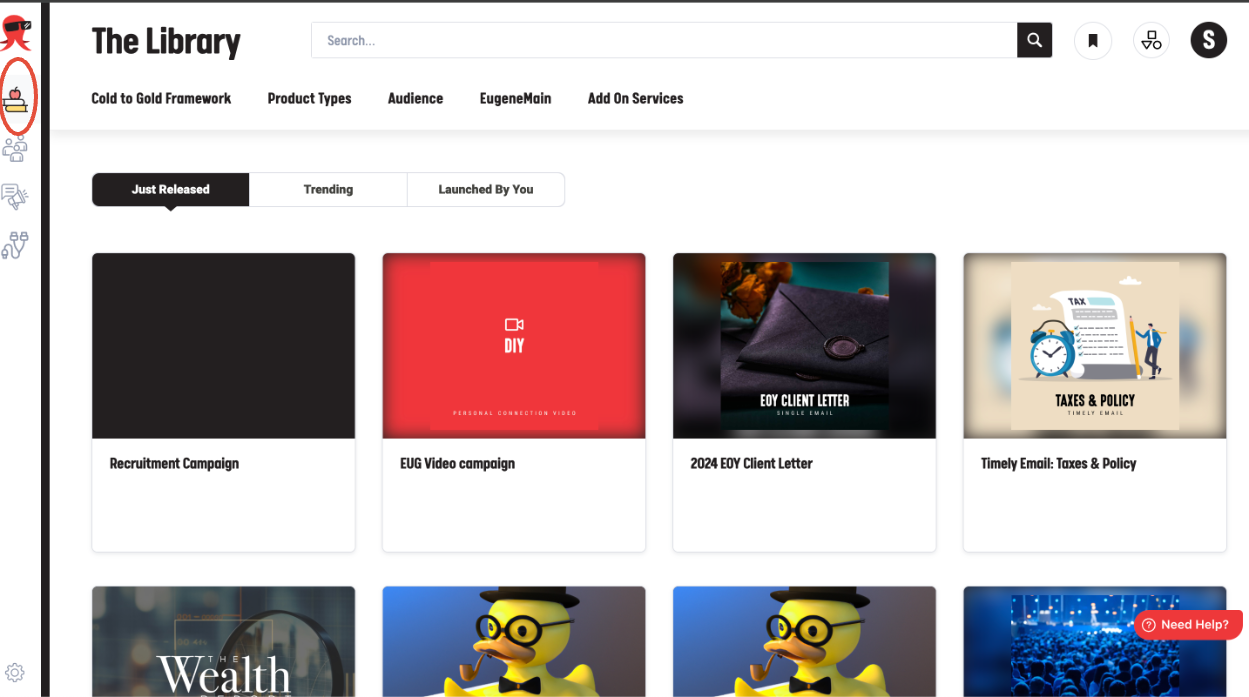Click the EUG Video campaign title
The image size is (1249, 697).
tap(457, 464)
